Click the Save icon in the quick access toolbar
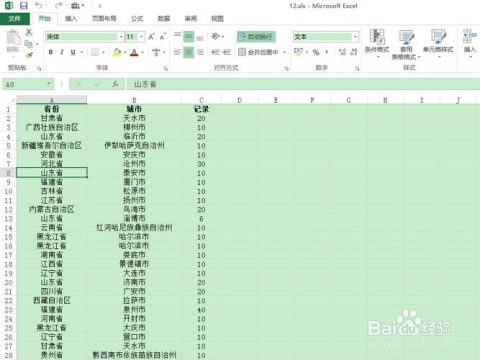The height and width of the screenshot is (360, 480). tap(23, 6)
